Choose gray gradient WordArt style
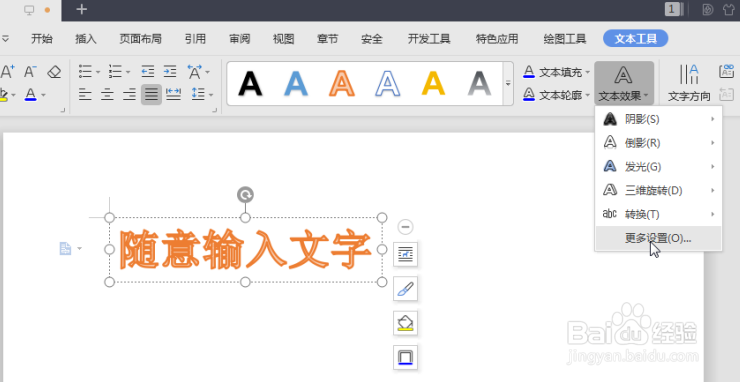Viewport: 740px width, 382px height. click(479, 84)
